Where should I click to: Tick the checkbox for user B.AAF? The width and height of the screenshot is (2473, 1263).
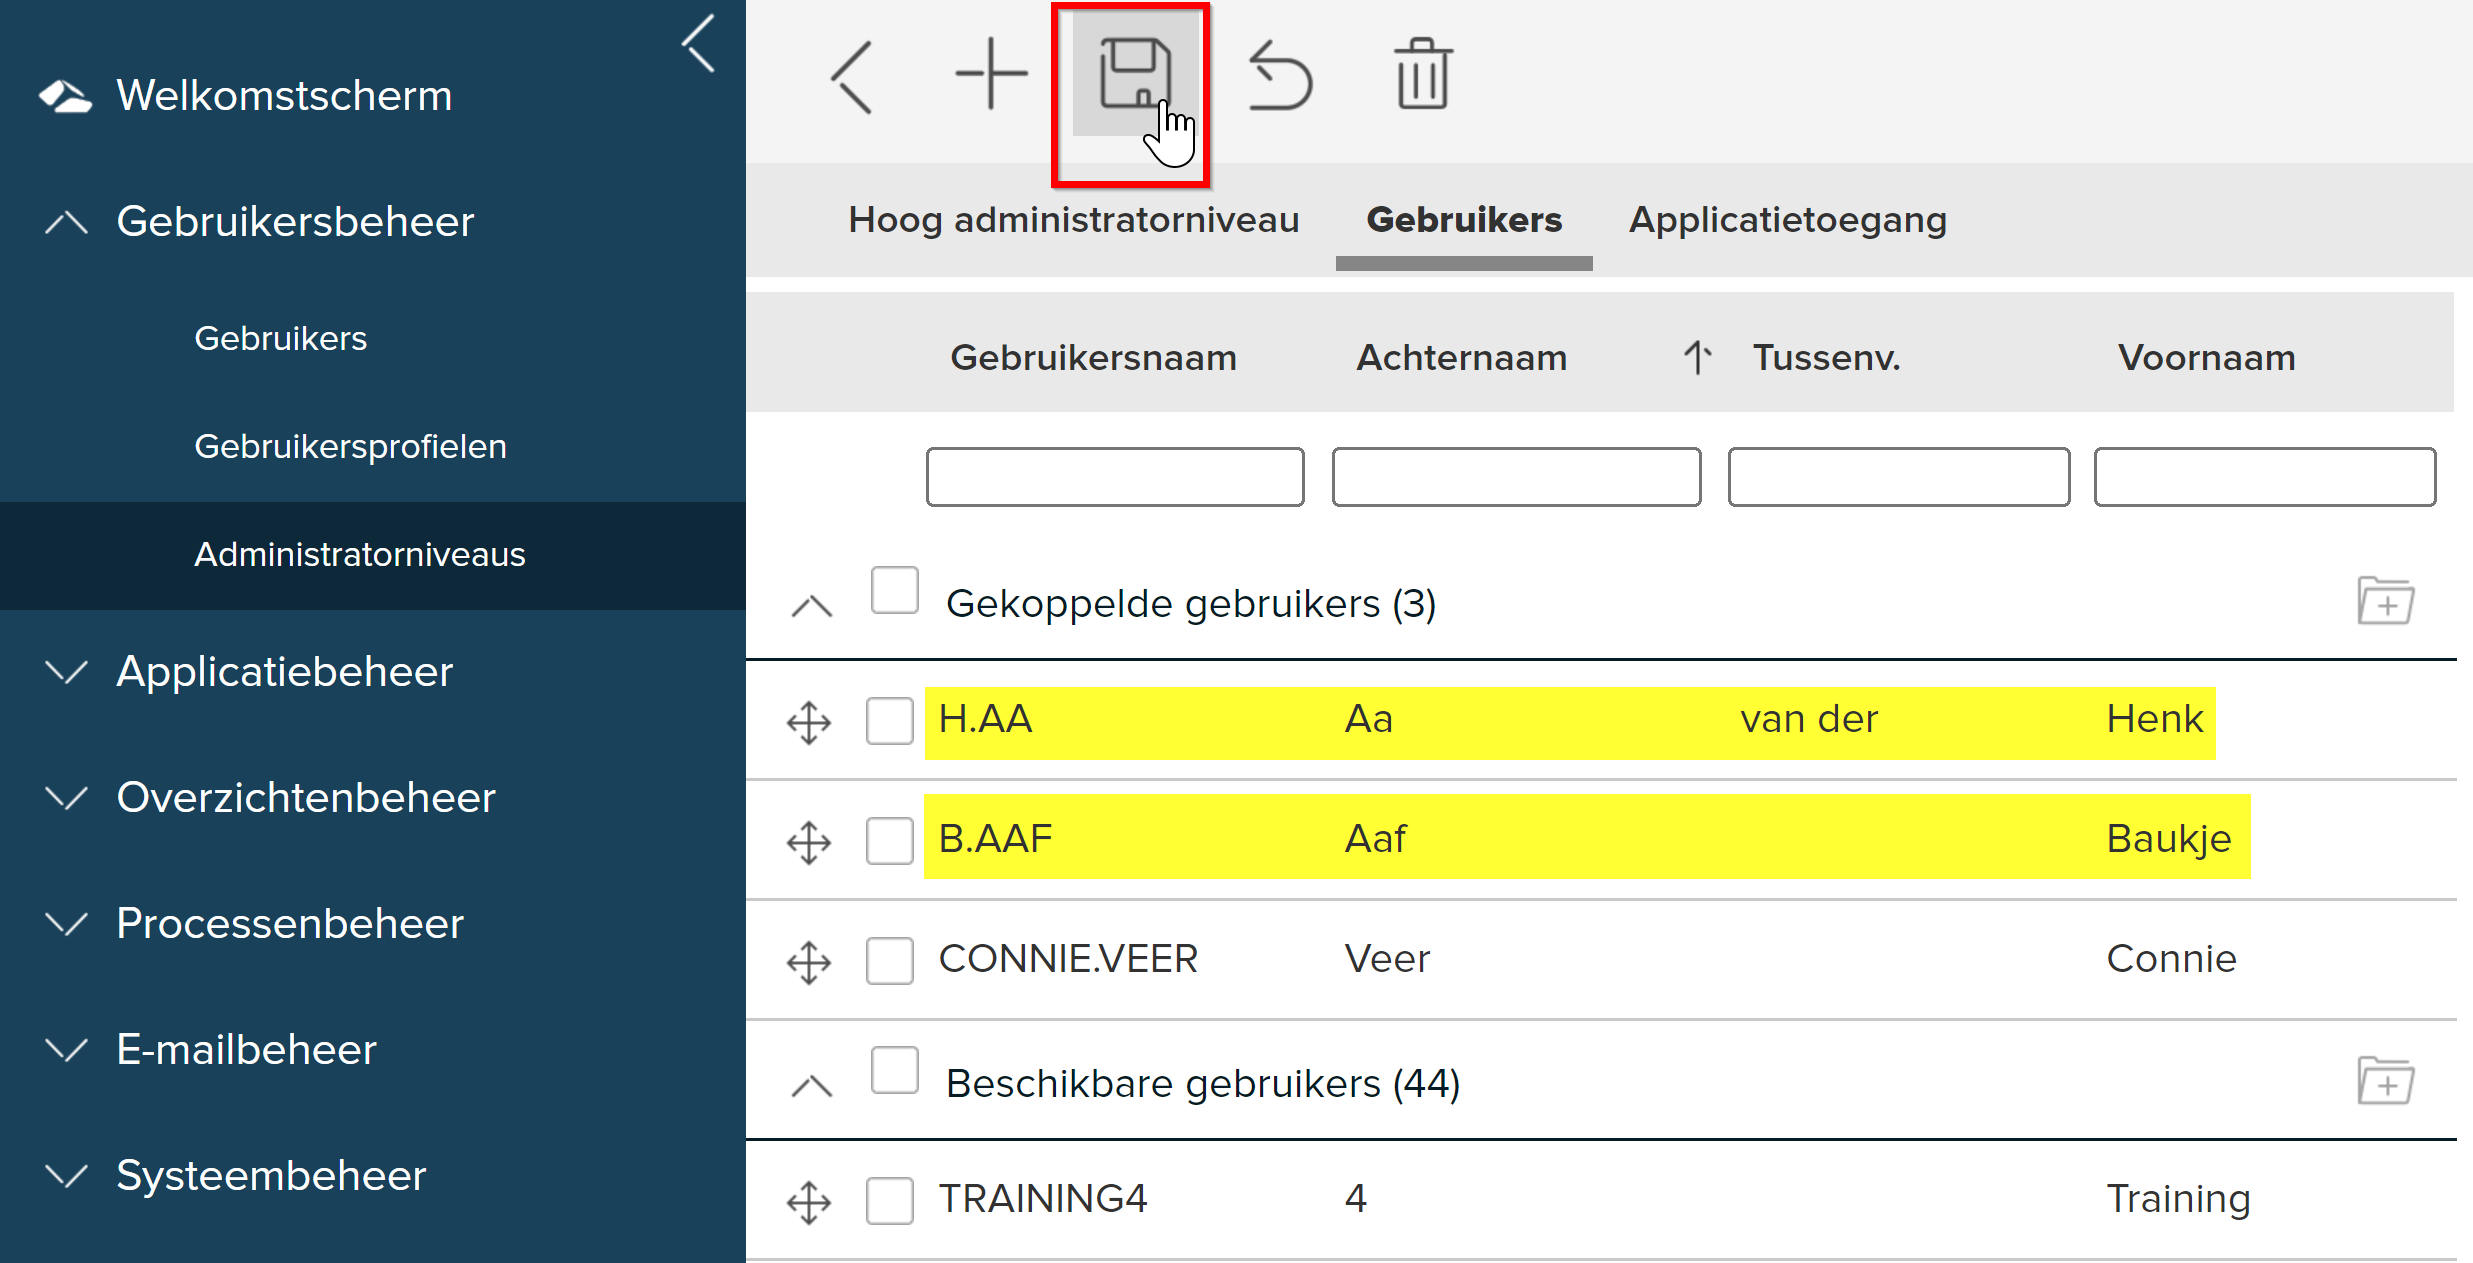click(x=889, y=841)
